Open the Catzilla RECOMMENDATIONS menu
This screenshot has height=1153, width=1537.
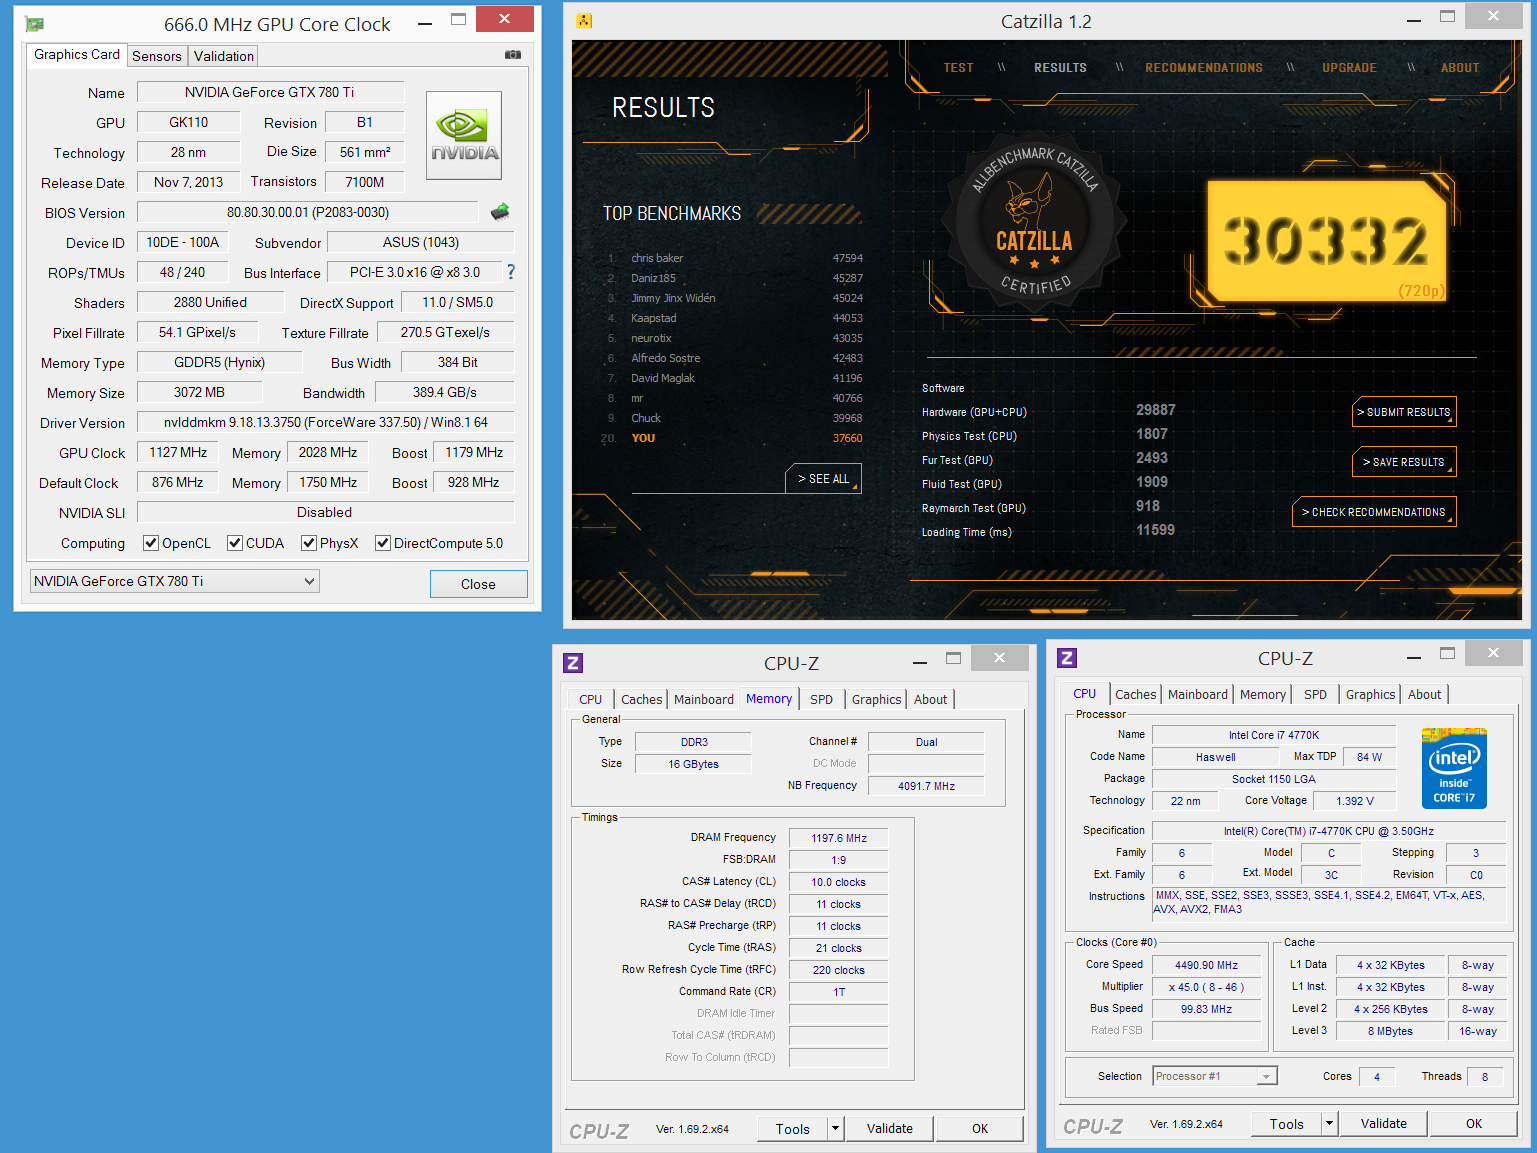pyautogui.click(x=1204, y=68)
